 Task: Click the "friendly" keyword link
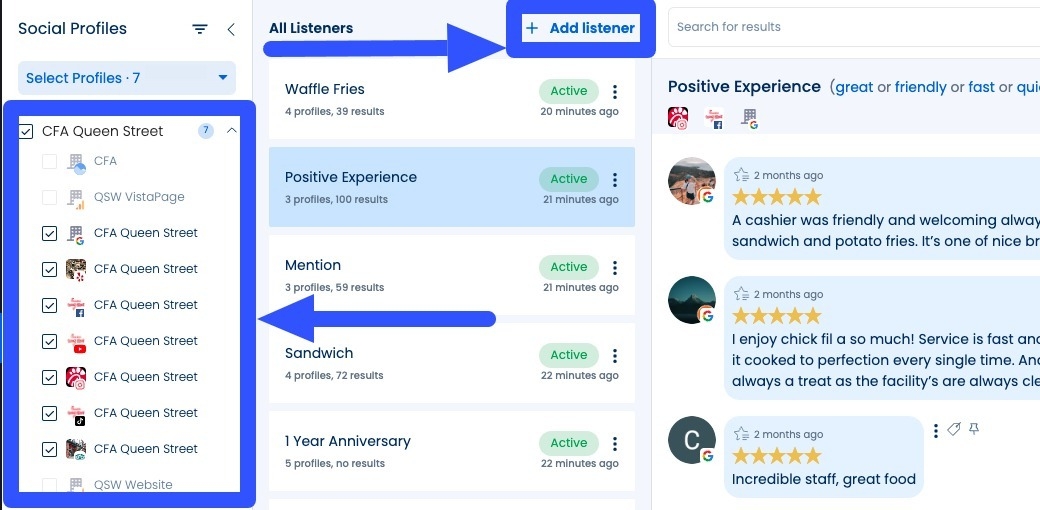tap(920, 87)
